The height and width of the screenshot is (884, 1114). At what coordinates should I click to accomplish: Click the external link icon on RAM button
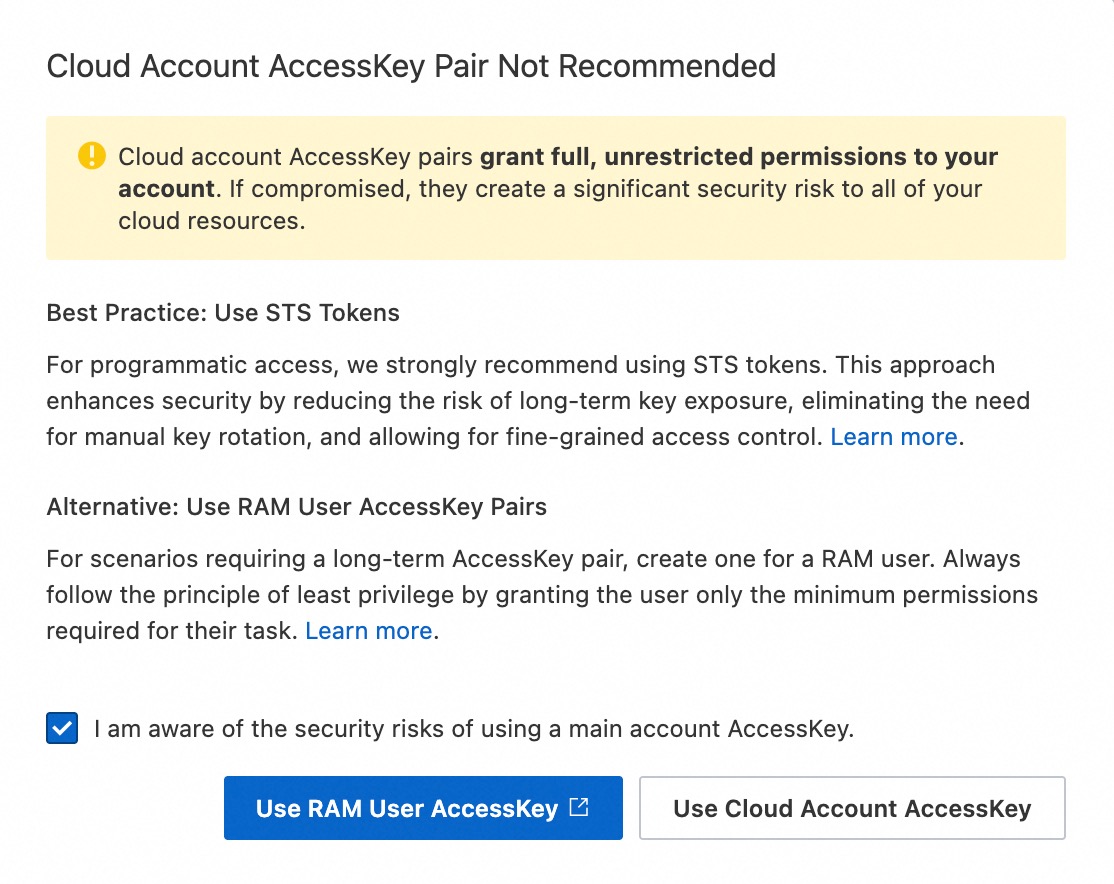tap(578, 807)
